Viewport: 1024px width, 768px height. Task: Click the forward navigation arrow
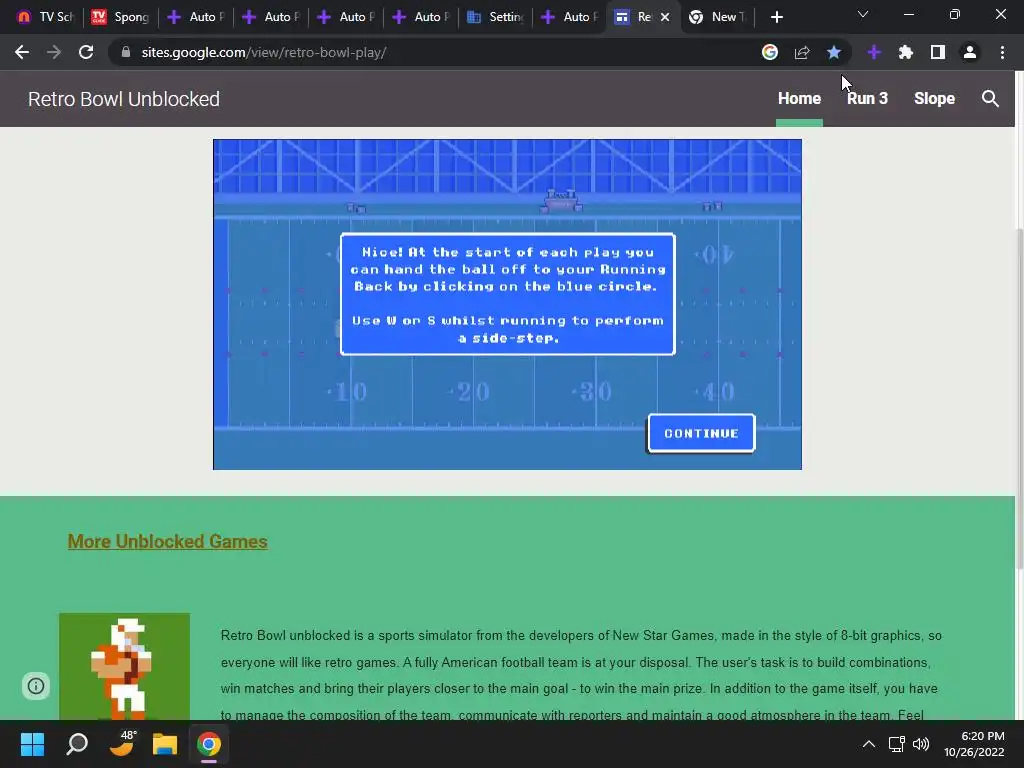tap(54, 52)
